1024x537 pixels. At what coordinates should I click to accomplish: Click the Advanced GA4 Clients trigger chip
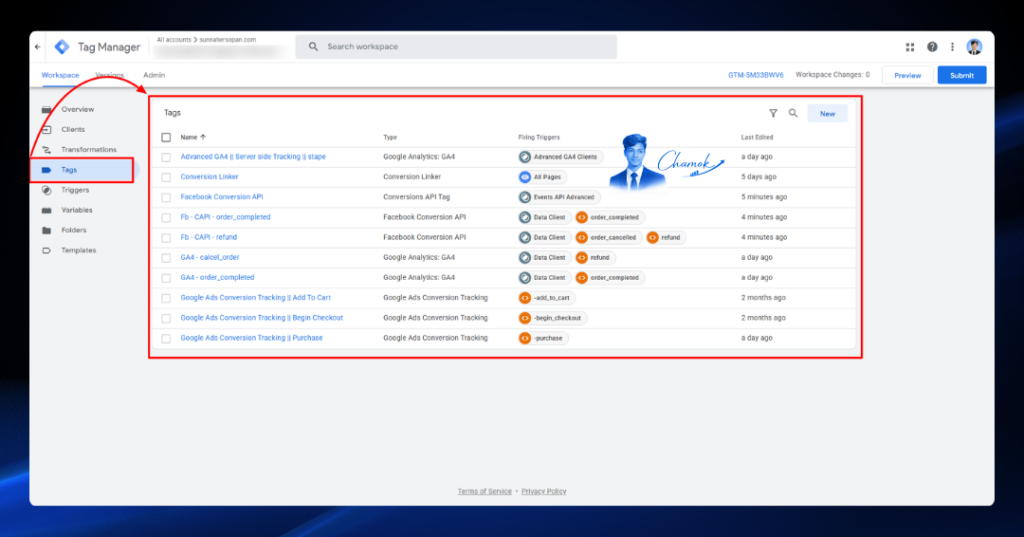pos(560,157)
